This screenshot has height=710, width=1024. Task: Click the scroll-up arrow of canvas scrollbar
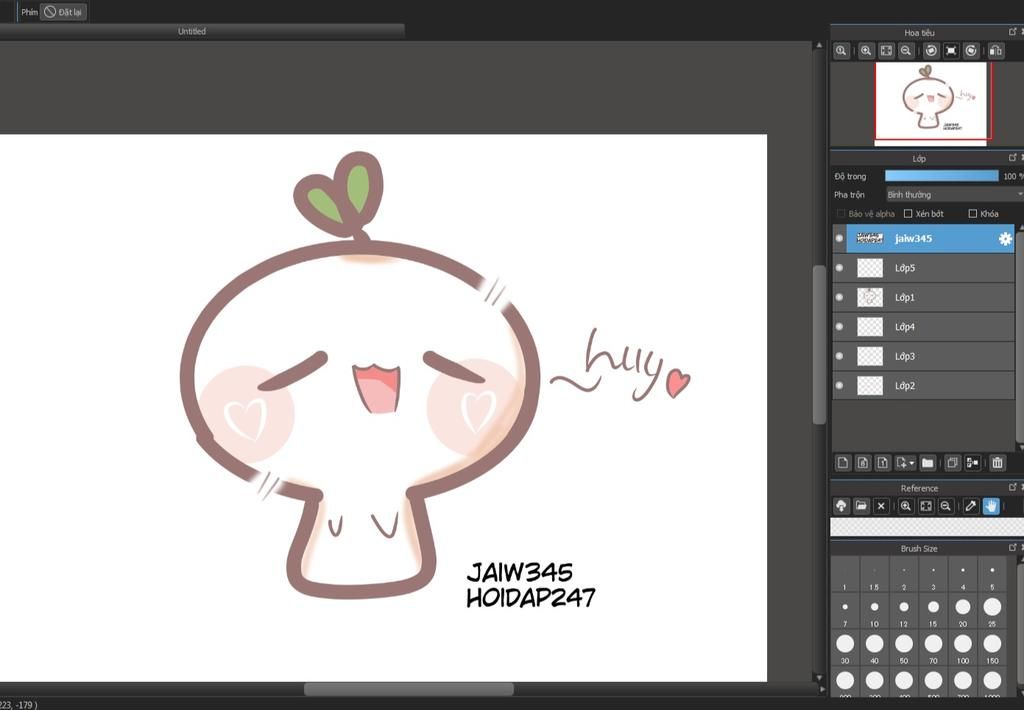819,45
